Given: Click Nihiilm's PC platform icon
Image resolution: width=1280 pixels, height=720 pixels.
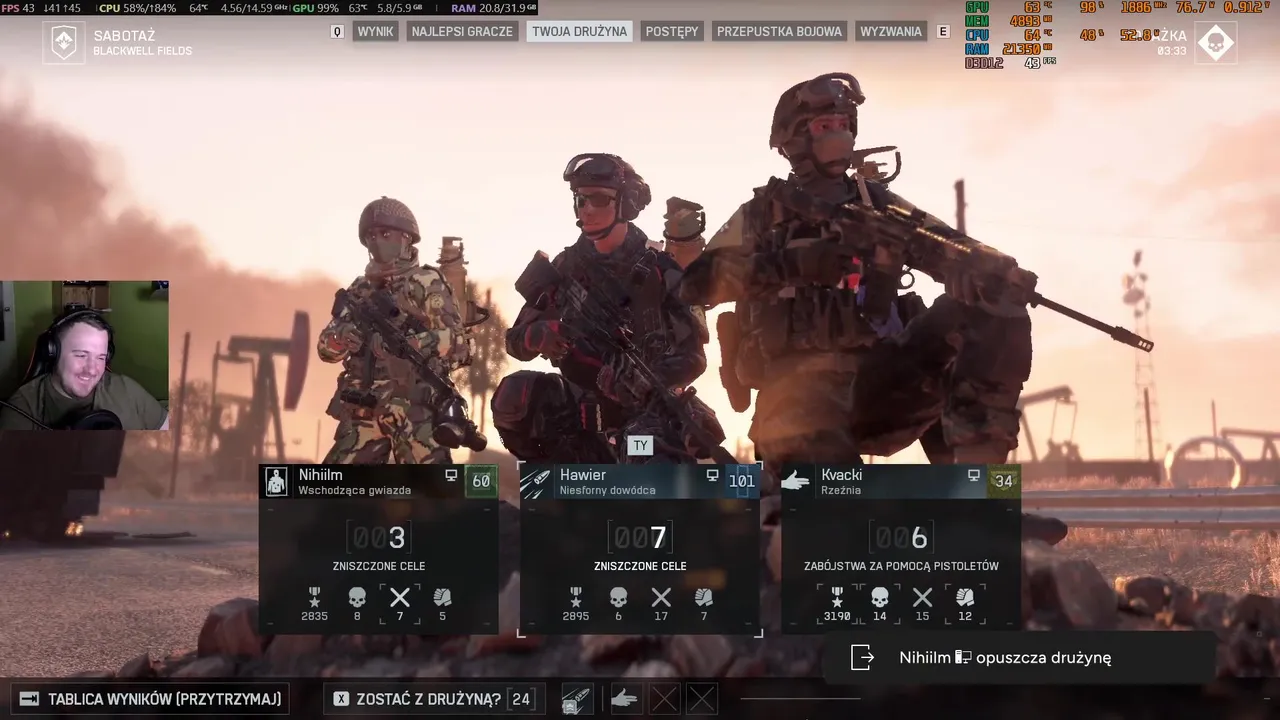Looking at the screenshot, I should pos(451,476).
